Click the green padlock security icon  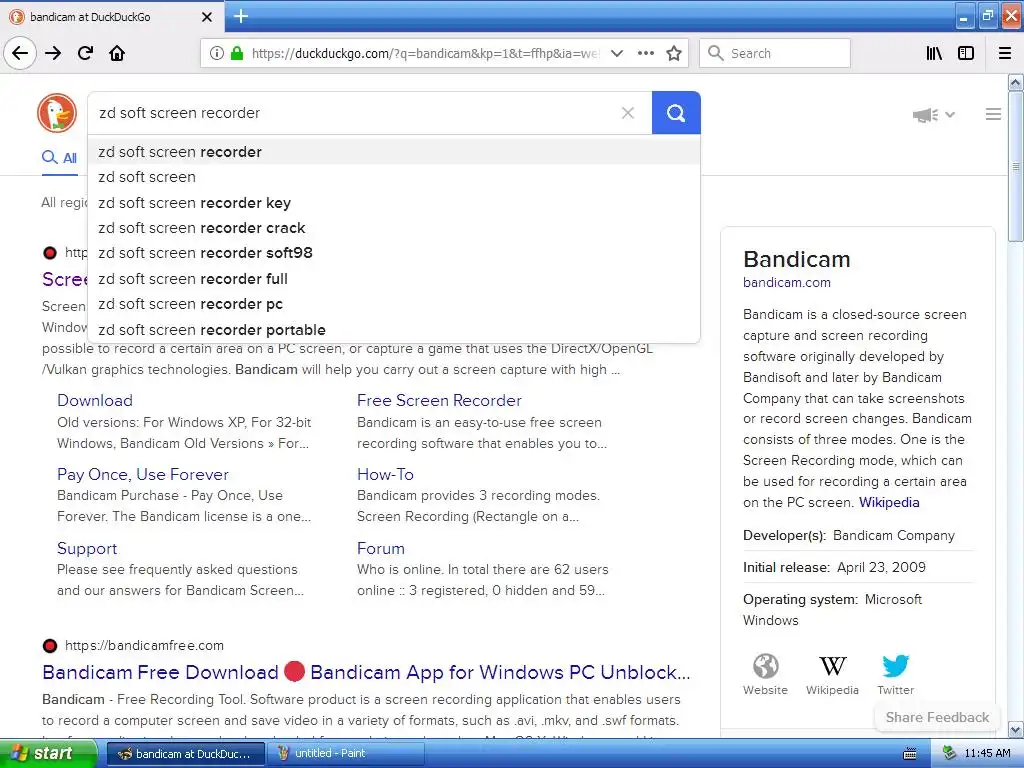[236, 53]
